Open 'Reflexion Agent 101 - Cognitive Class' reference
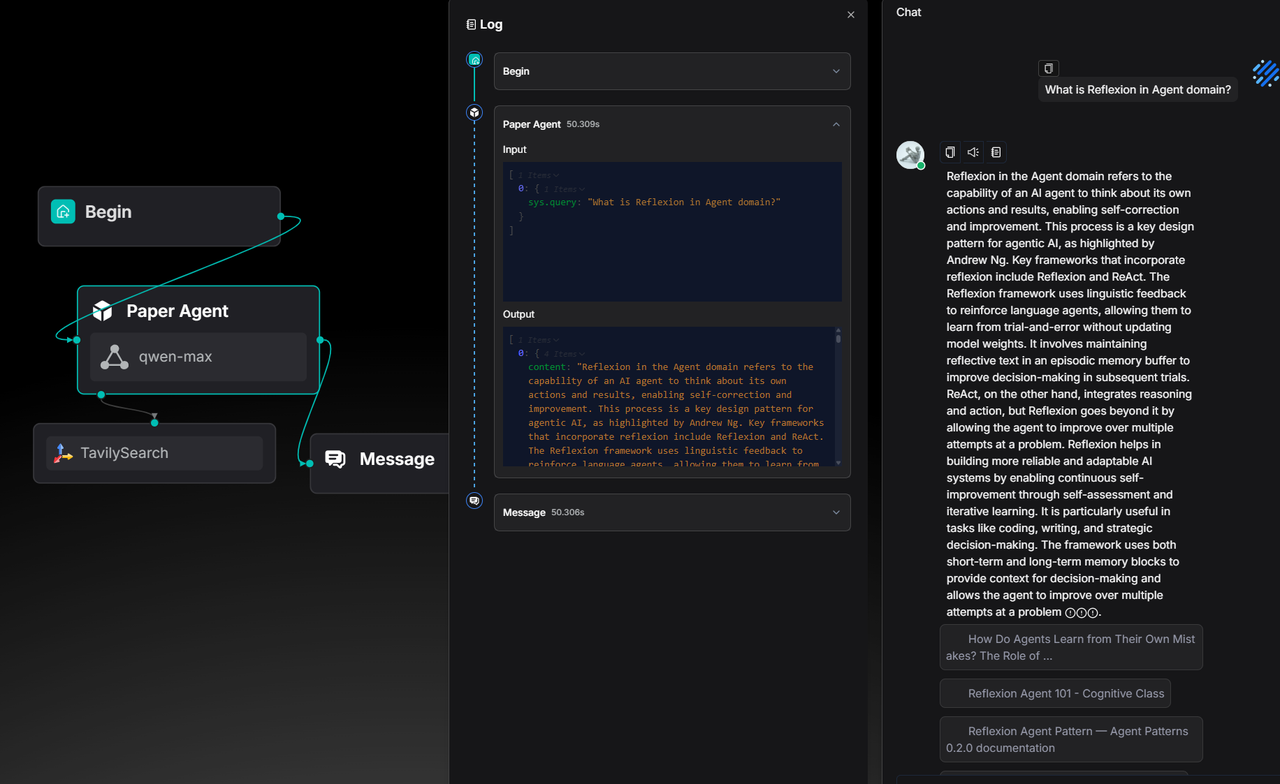Image resolution: width=1280 pixels, height=784 pixels. (x=1055, y=693)
